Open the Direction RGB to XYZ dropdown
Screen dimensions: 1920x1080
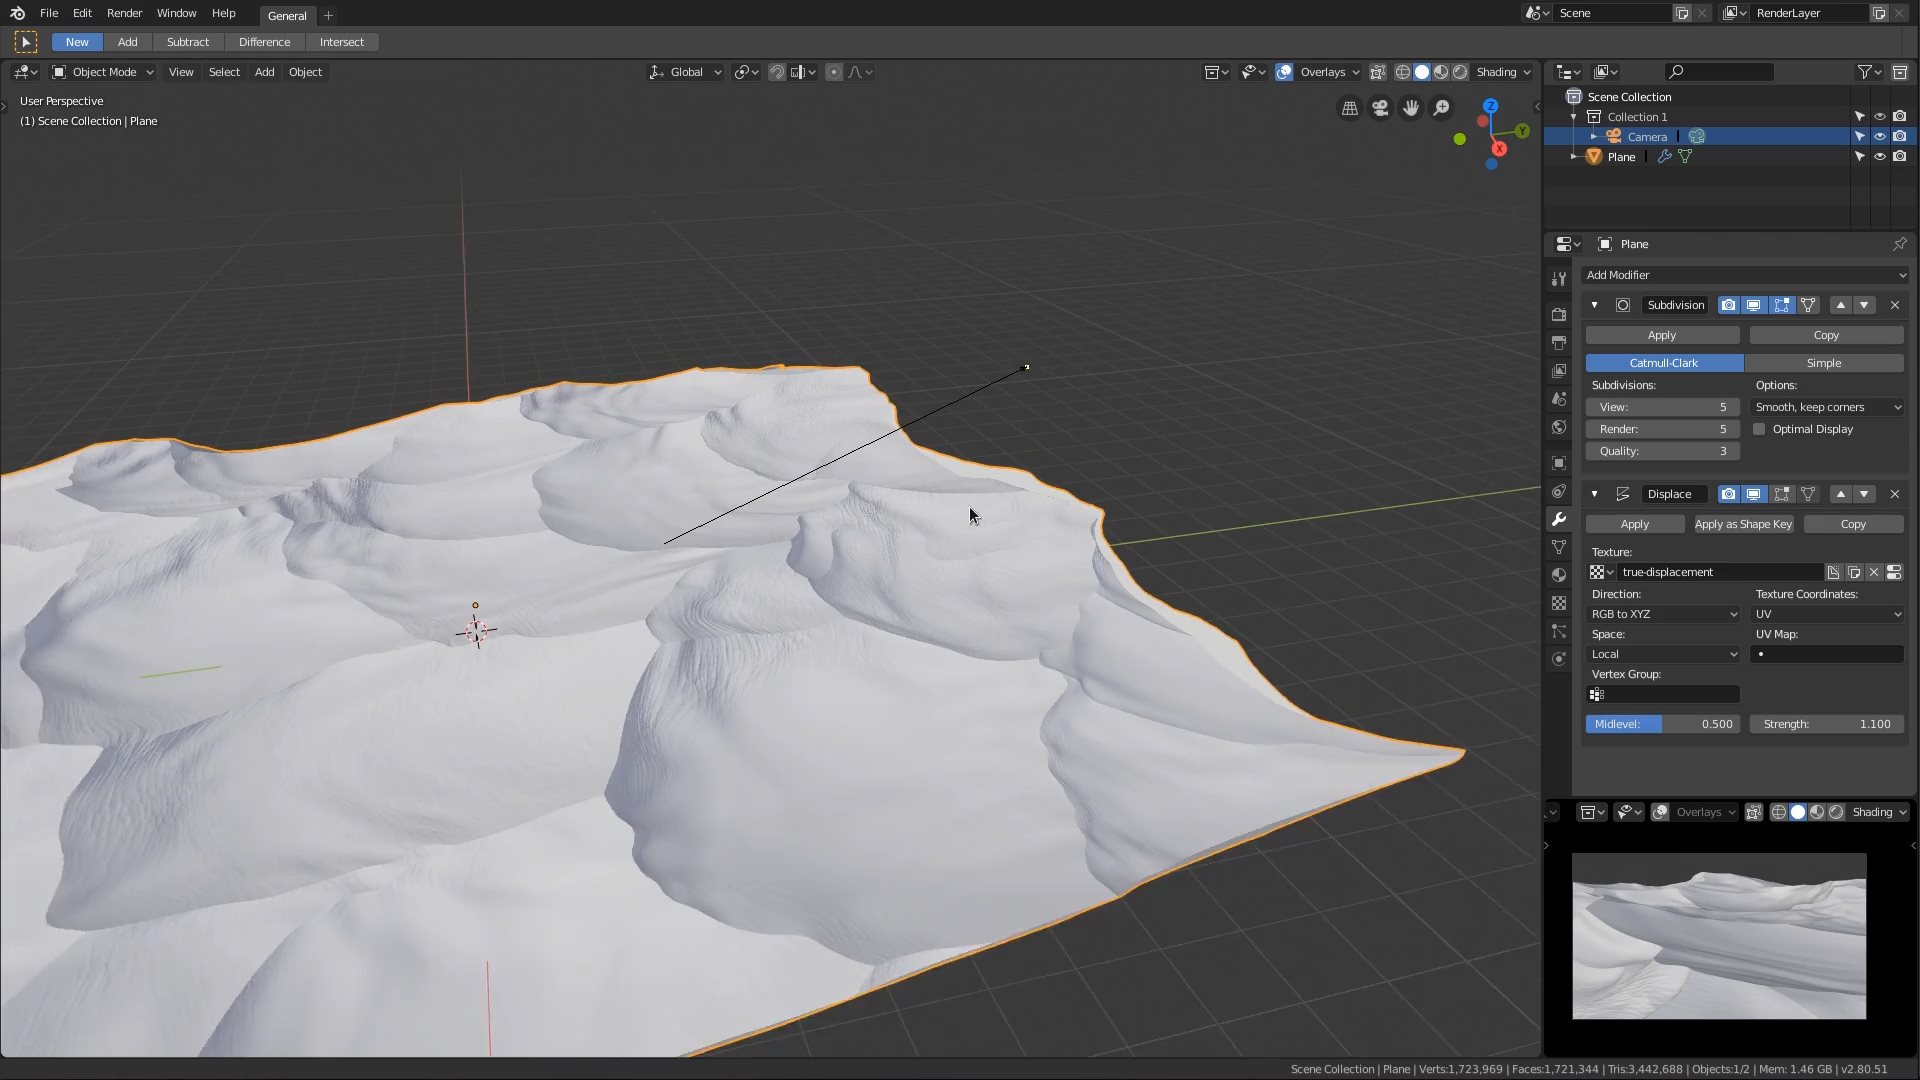1664,614
